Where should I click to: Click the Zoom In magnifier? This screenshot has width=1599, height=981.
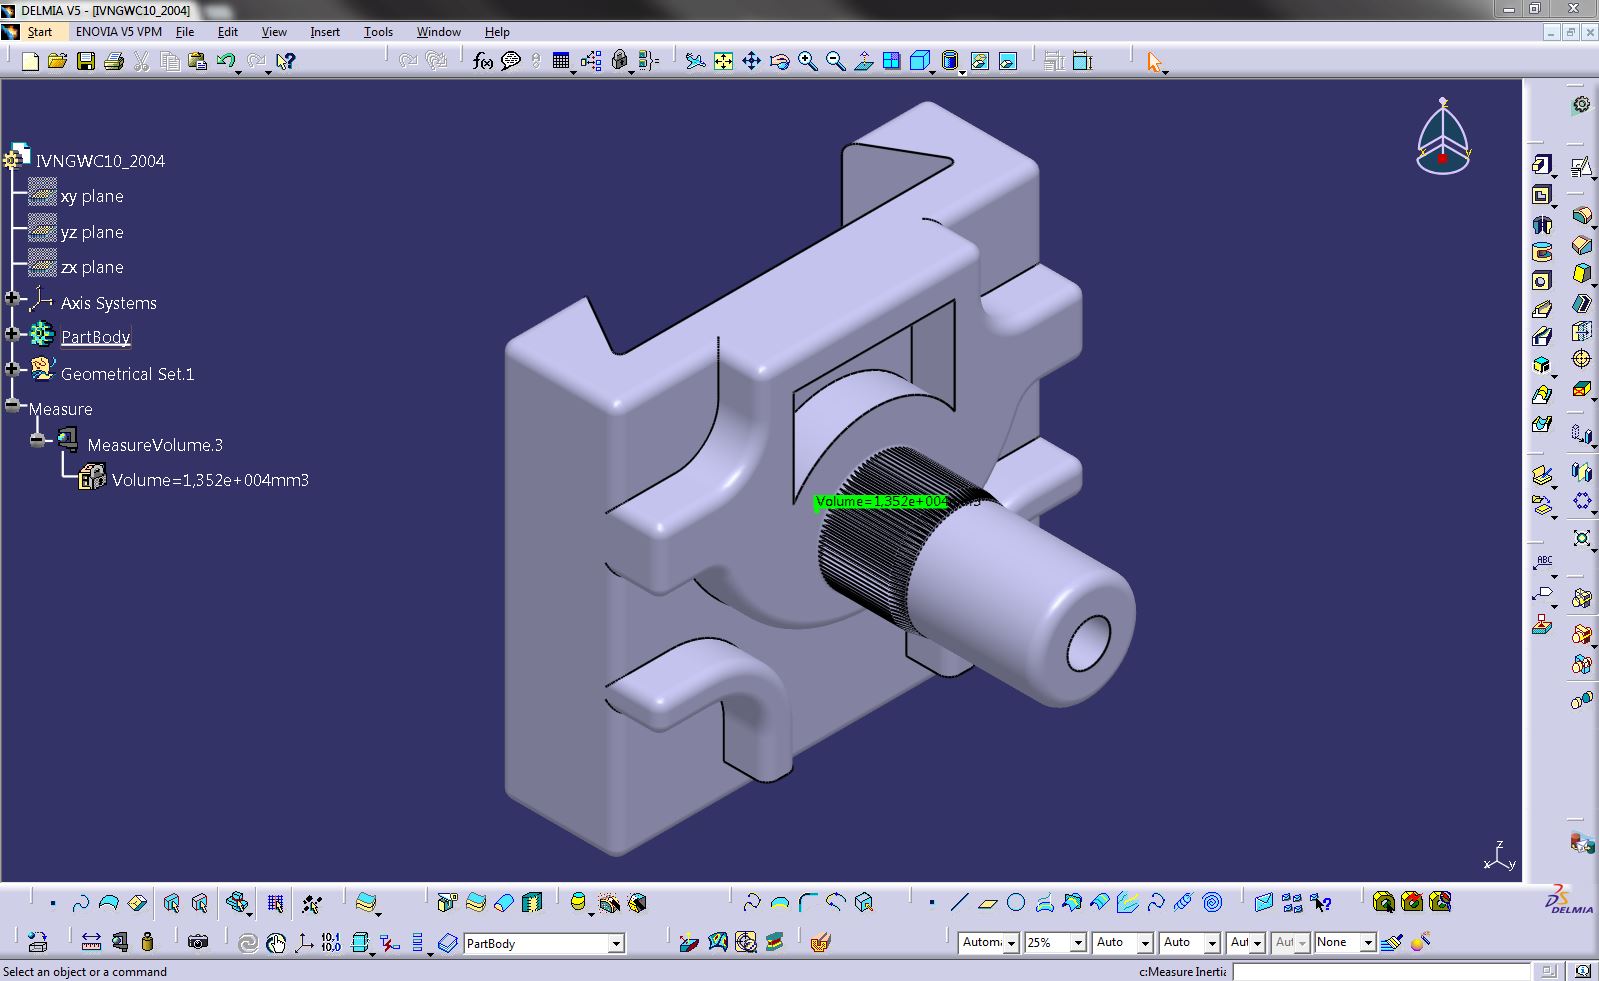(807, 61)
